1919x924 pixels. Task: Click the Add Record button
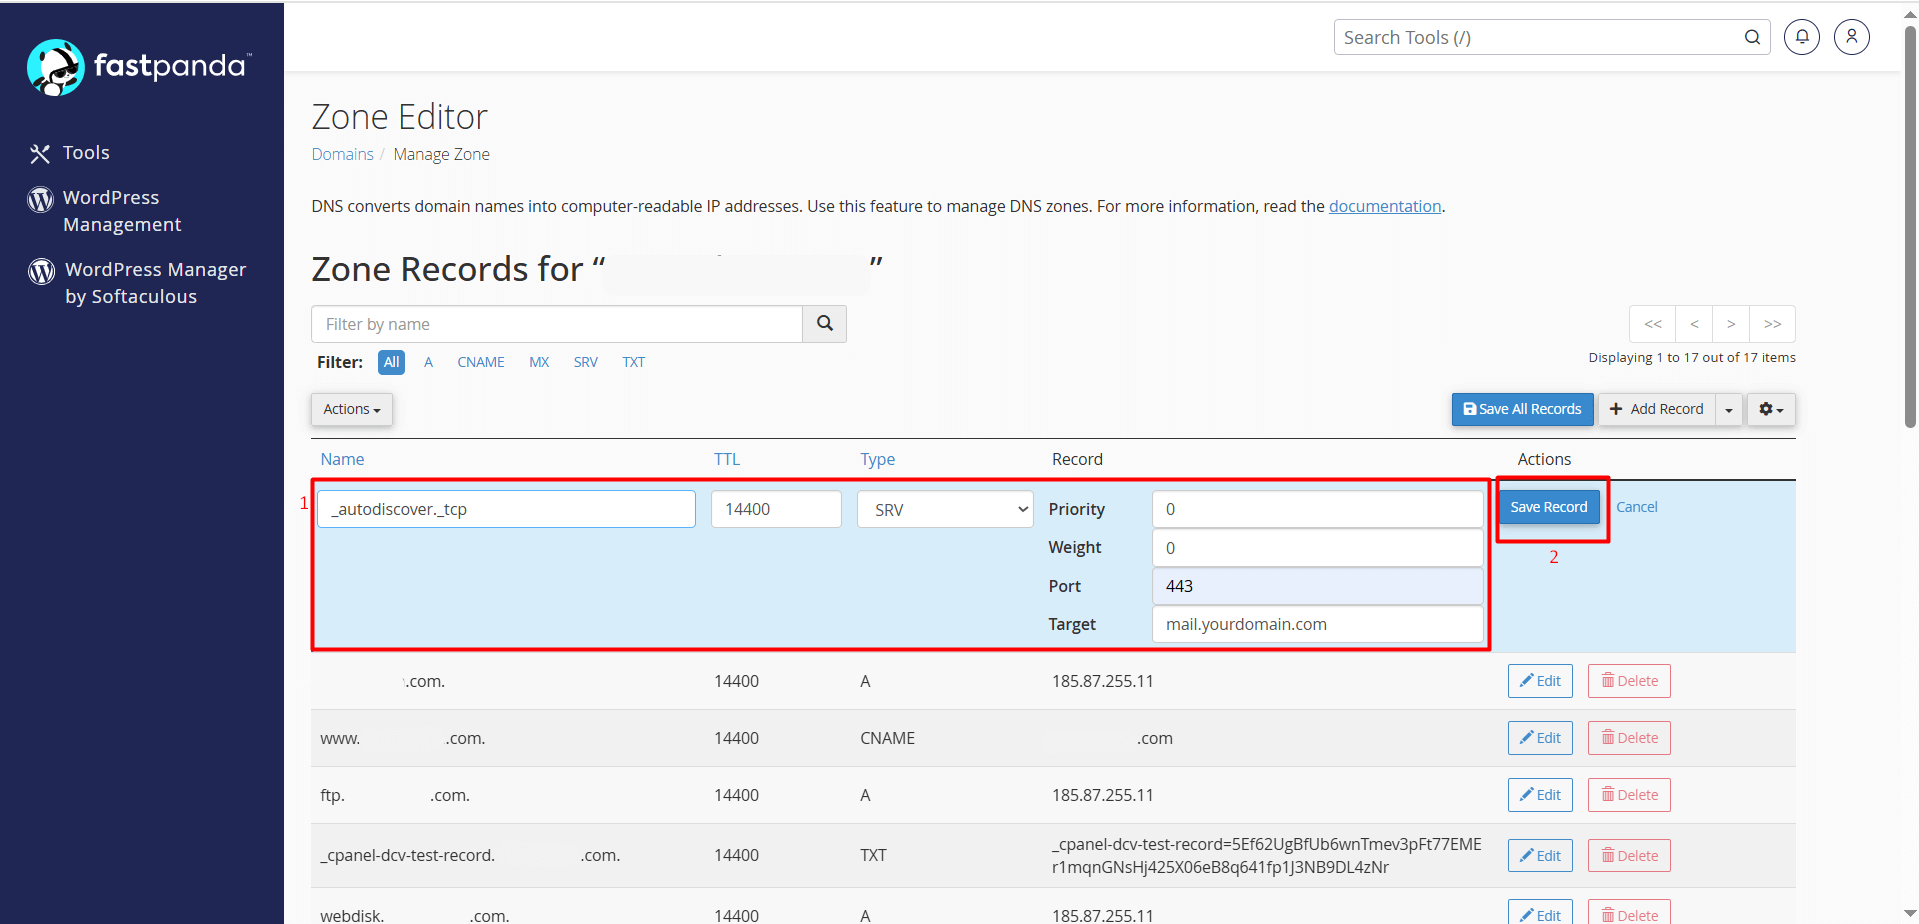tap(1657, 409)
